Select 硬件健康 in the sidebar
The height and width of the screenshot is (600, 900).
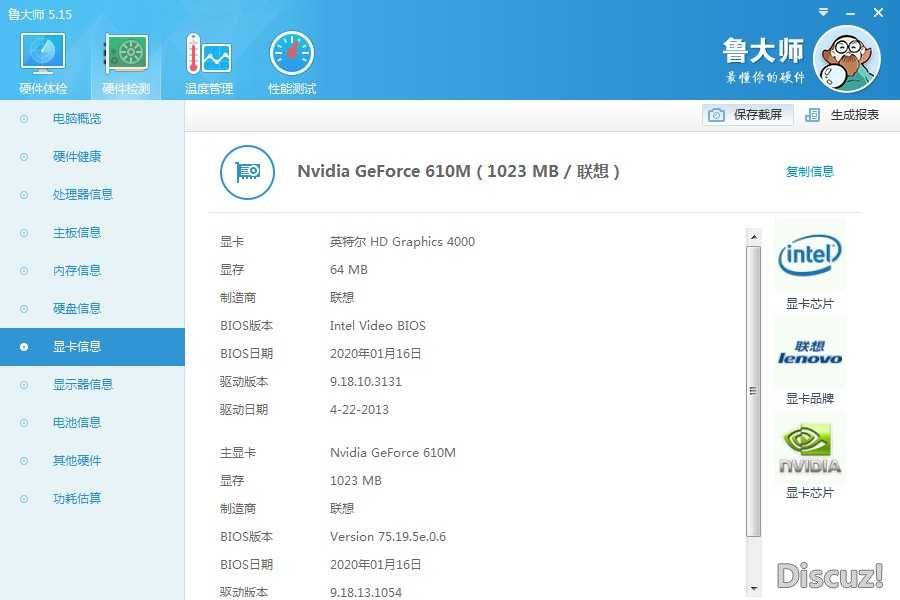point(92,157)
